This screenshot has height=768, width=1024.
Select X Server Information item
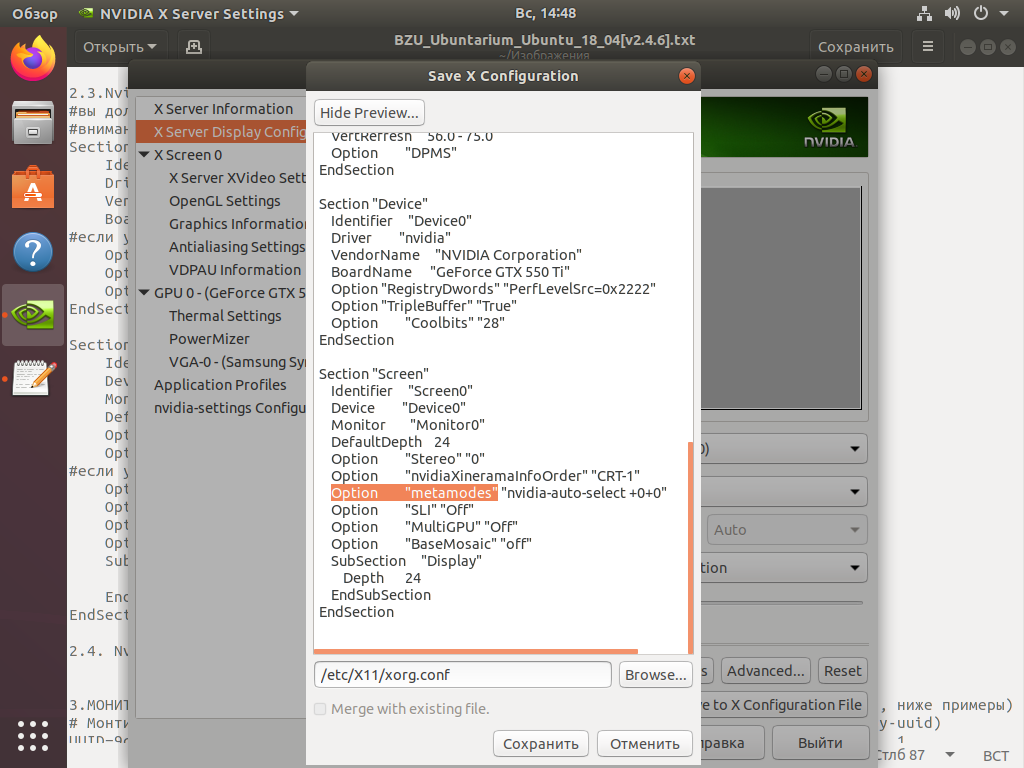(223, 109)
